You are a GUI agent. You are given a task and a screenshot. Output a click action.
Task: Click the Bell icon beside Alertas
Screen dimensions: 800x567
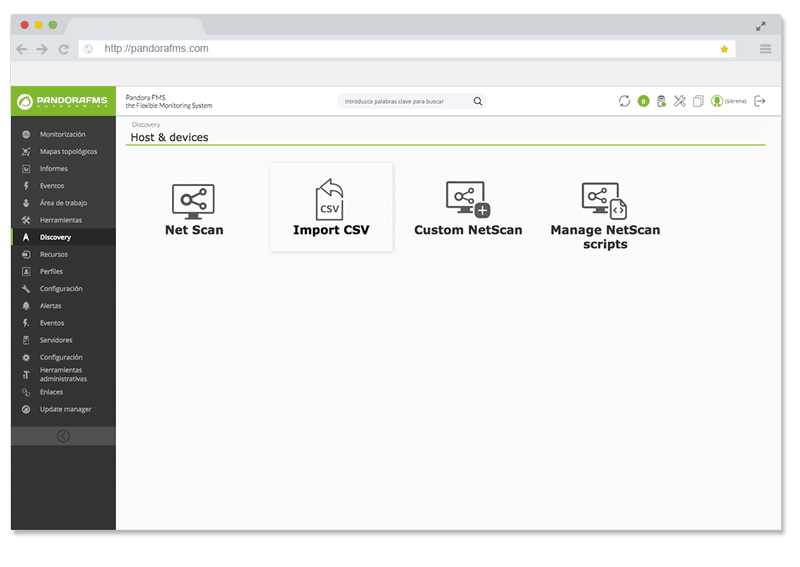tap(26, 306)
